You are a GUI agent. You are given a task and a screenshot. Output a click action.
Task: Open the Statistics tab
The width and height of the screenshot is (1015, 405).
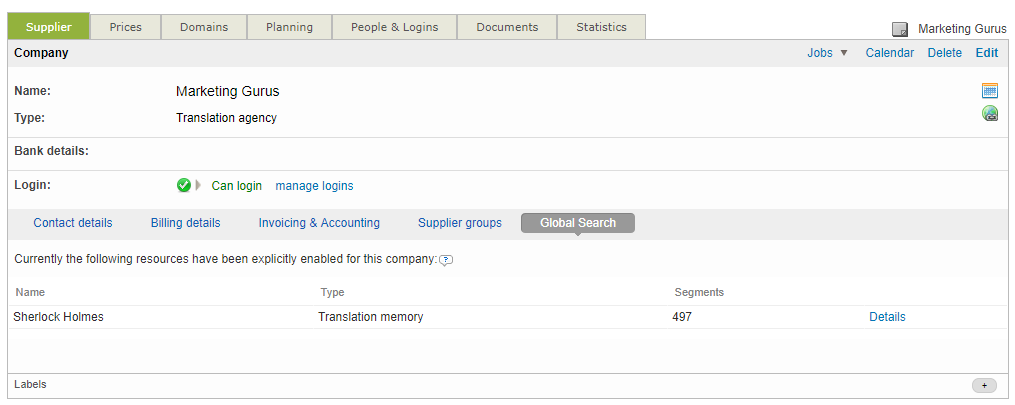601,27
